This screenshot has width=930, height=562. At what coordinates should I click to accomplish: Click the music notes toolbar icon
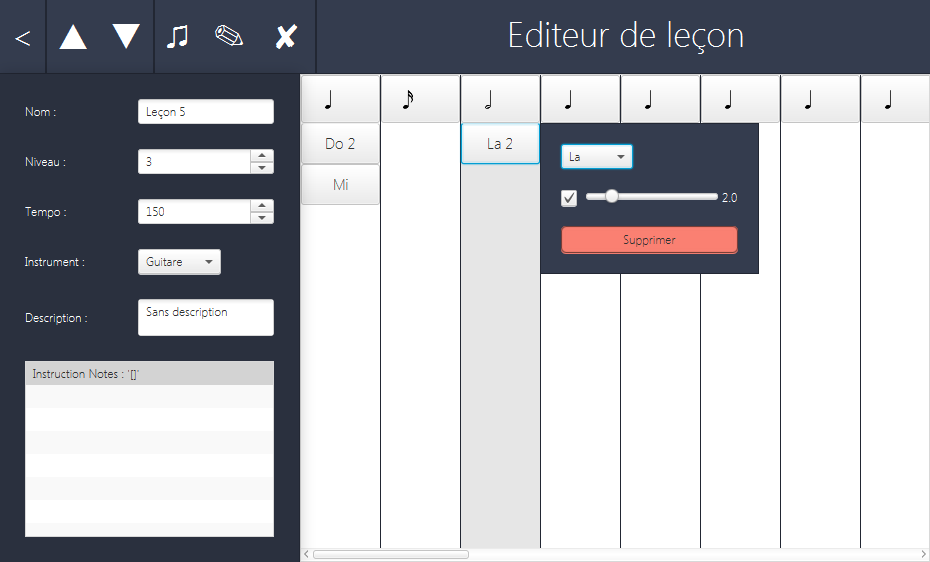(x=177, y=37)
